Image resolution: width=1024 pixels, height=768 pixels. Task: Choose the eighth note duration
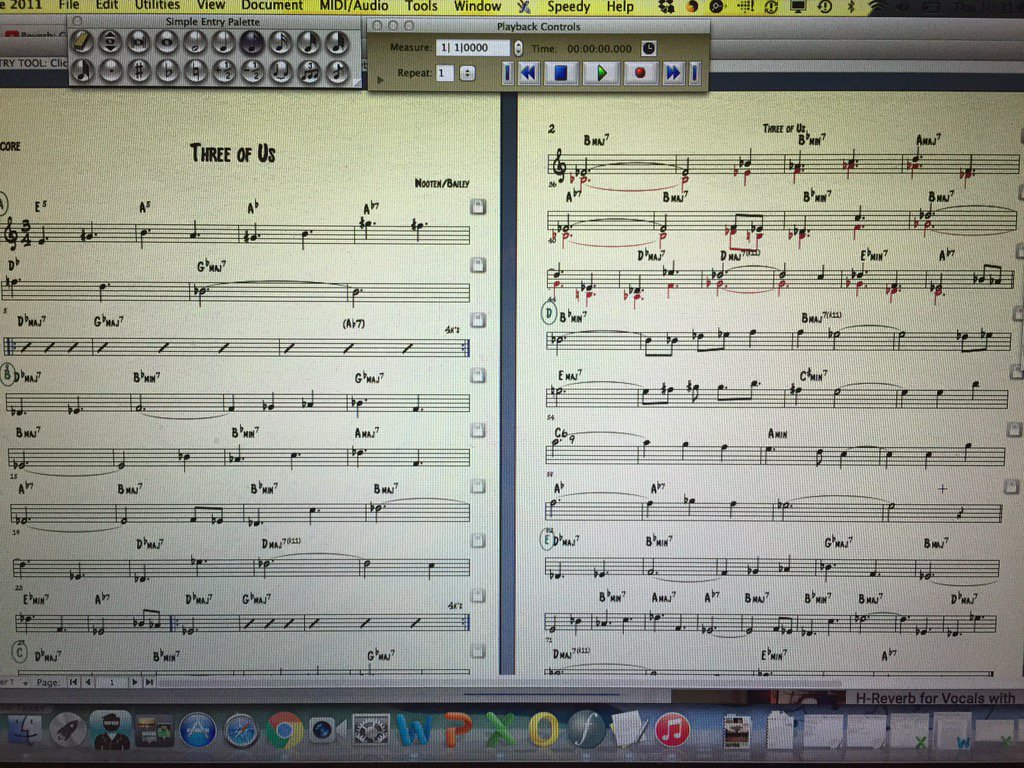tap(251, 43)
